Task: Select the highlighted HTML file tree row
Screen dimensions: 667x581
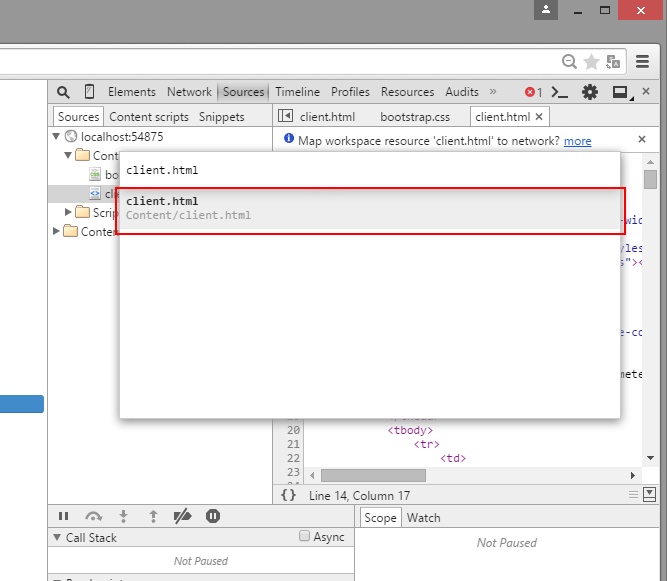Action: [x=84, y=194]
